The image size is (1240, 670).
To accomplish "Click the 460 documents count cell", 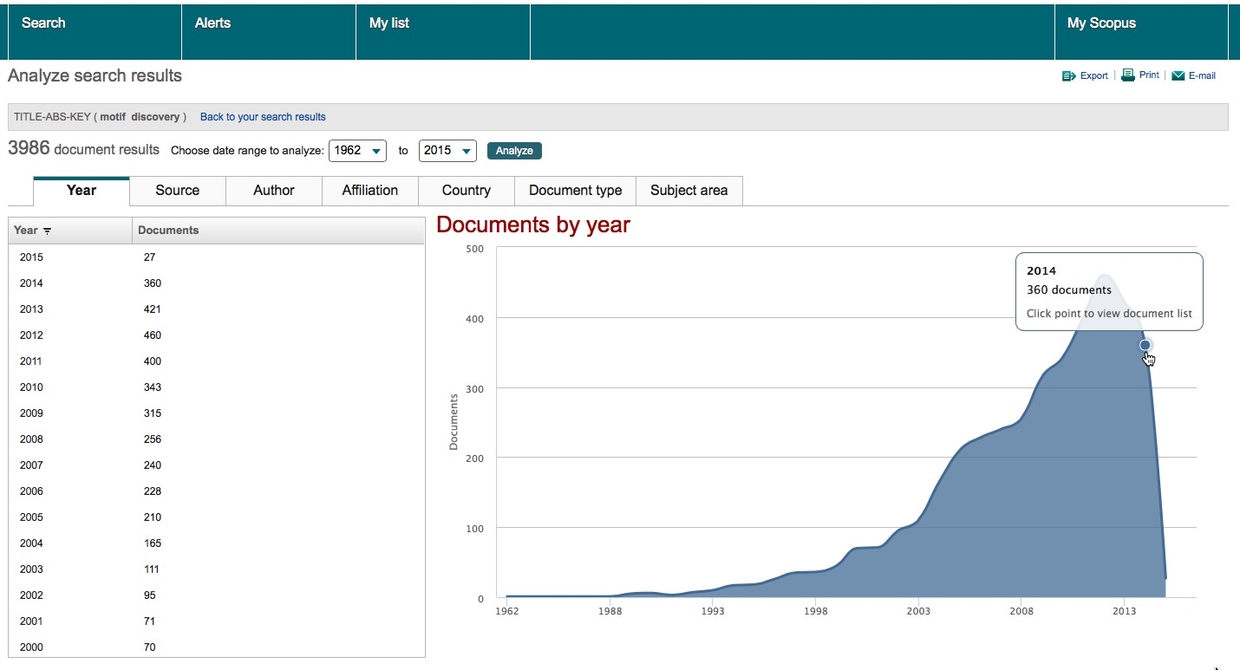I will (x=152, y=335).
